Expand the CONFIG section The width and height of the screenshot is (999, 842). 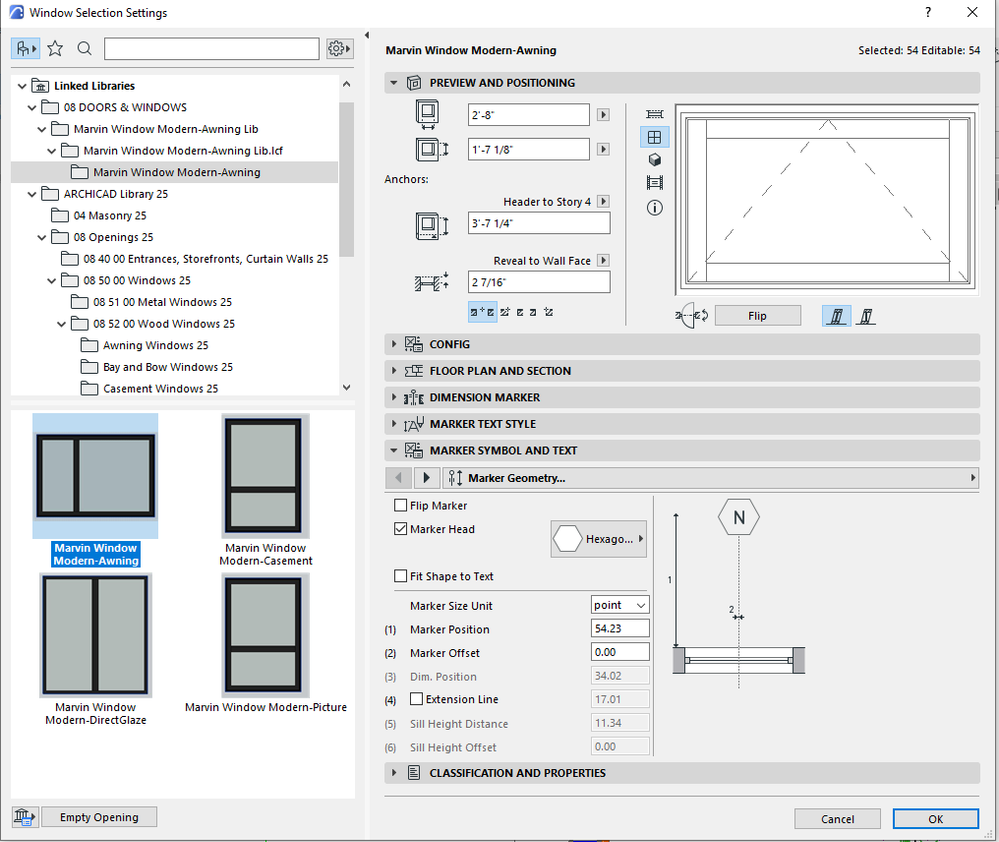tap(394, 344)
